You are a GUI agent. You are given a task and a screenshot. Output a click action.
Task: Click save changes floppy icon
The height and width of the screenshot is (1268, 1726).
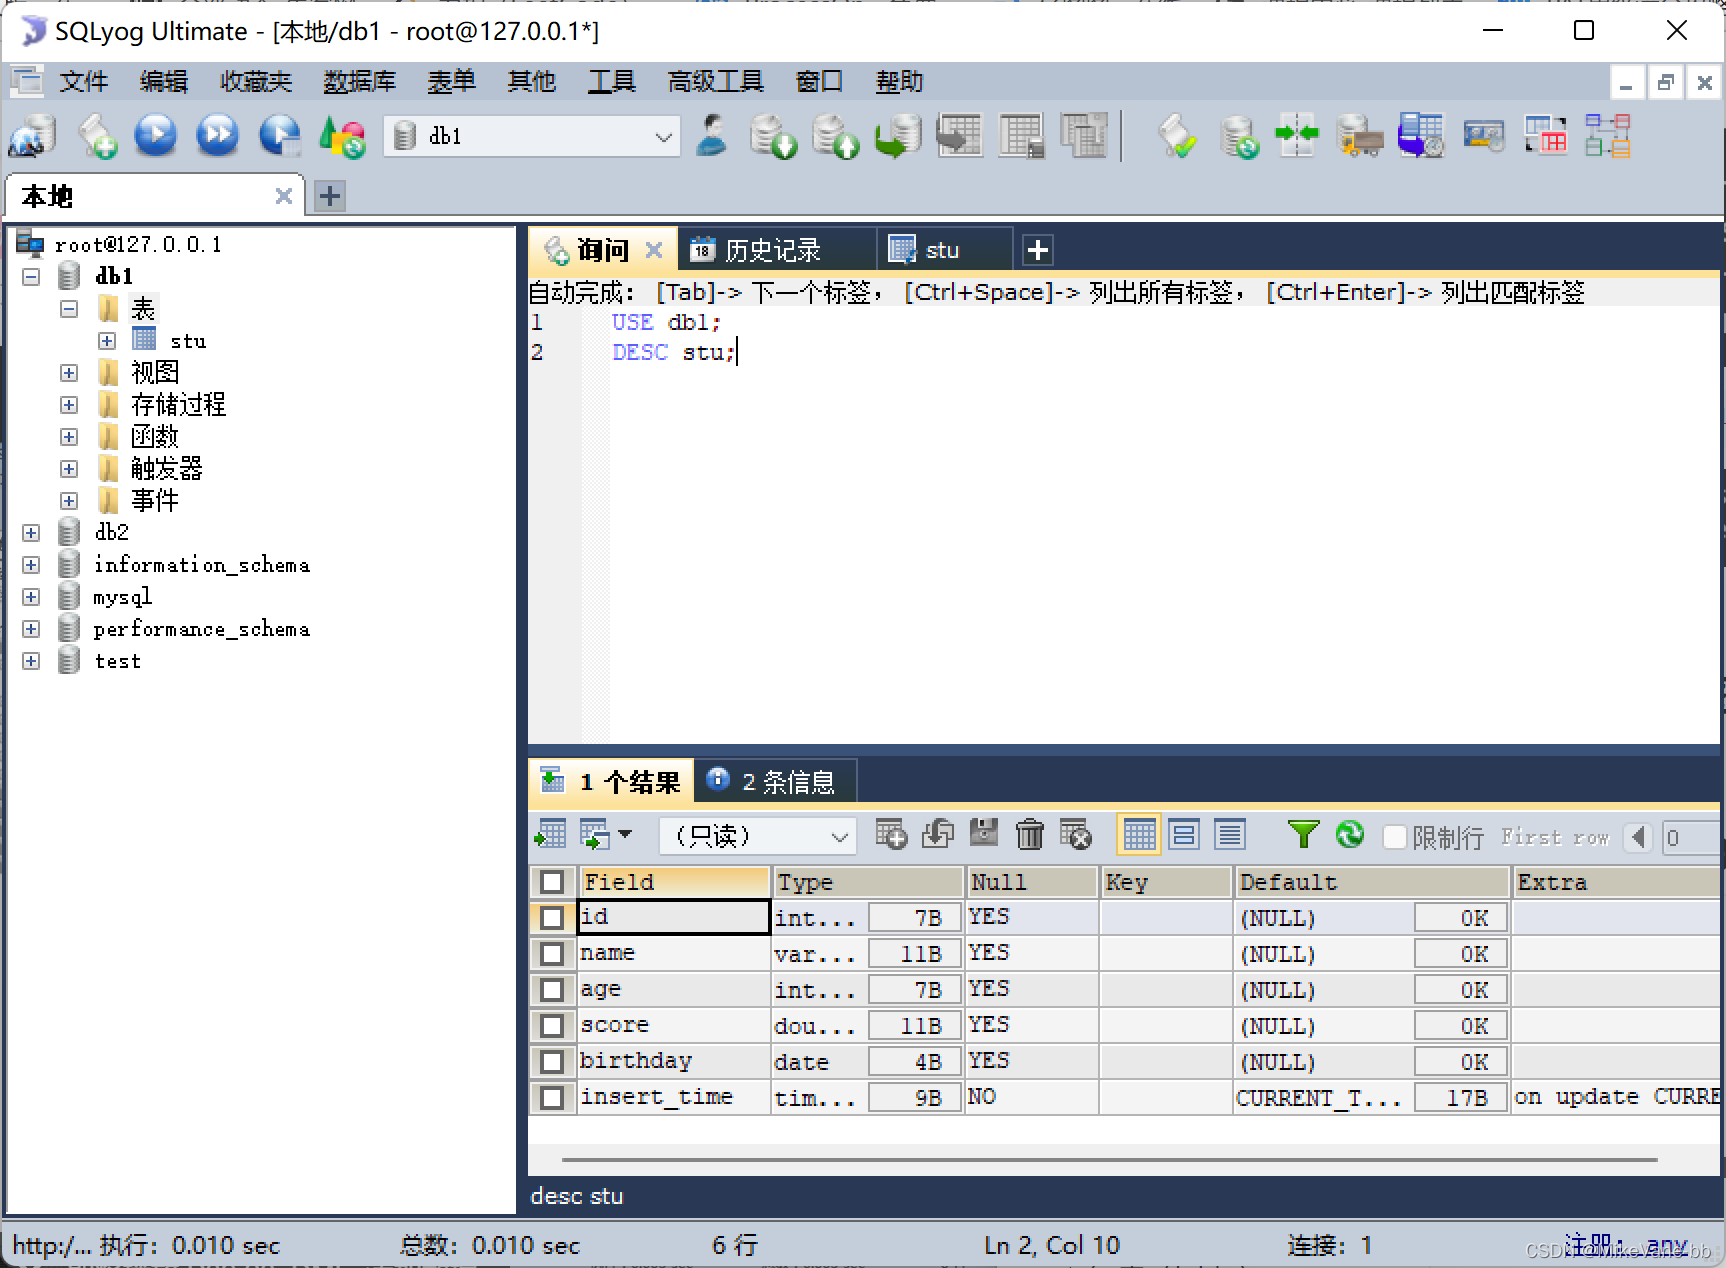click(984, 834)
